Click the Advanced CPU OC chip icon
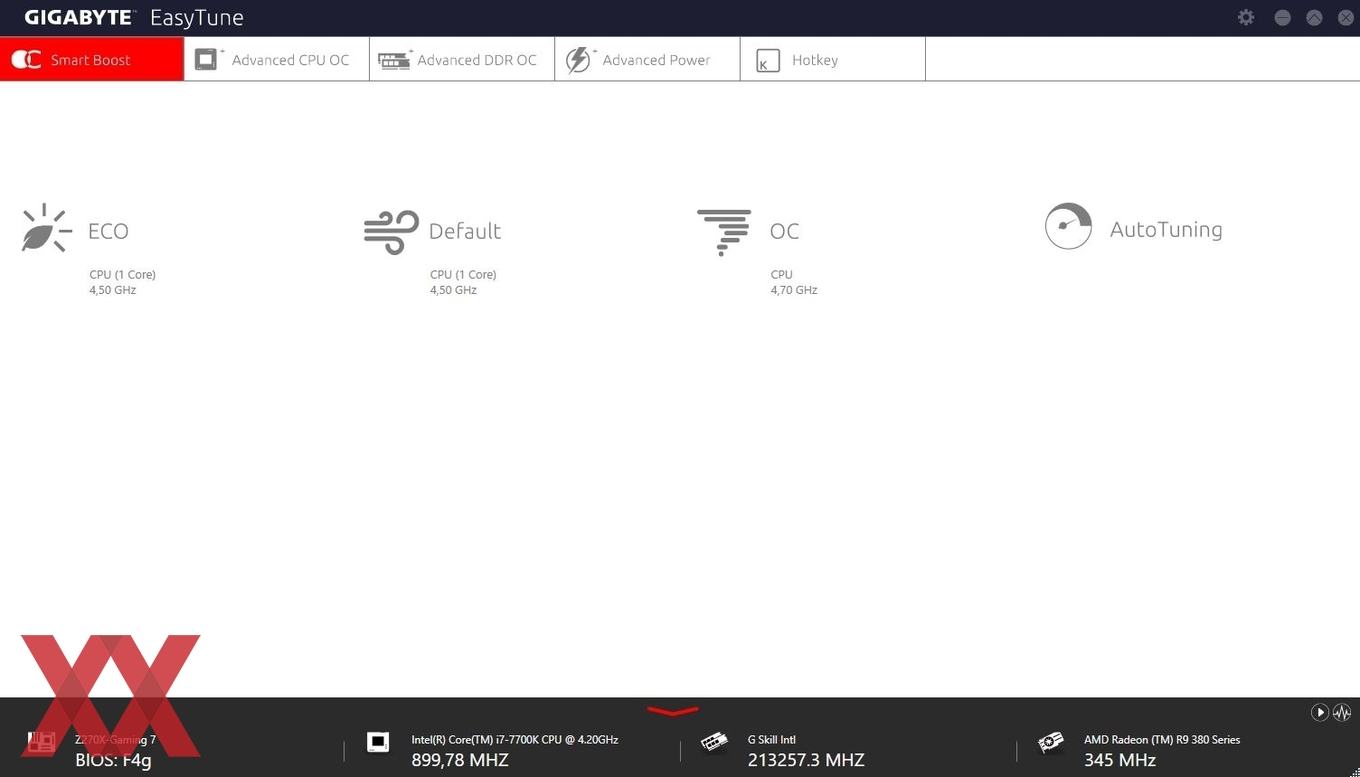Viewport: 1360px width, 777px height. pos(207,59)
